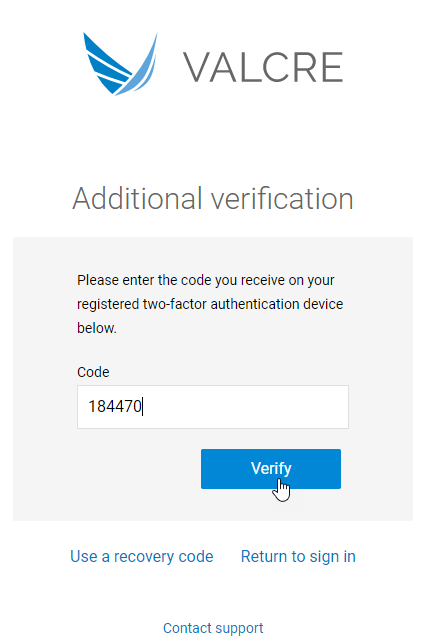
Task: Click the Valcre blue wing logo icon
Action: tap(120, 64)
